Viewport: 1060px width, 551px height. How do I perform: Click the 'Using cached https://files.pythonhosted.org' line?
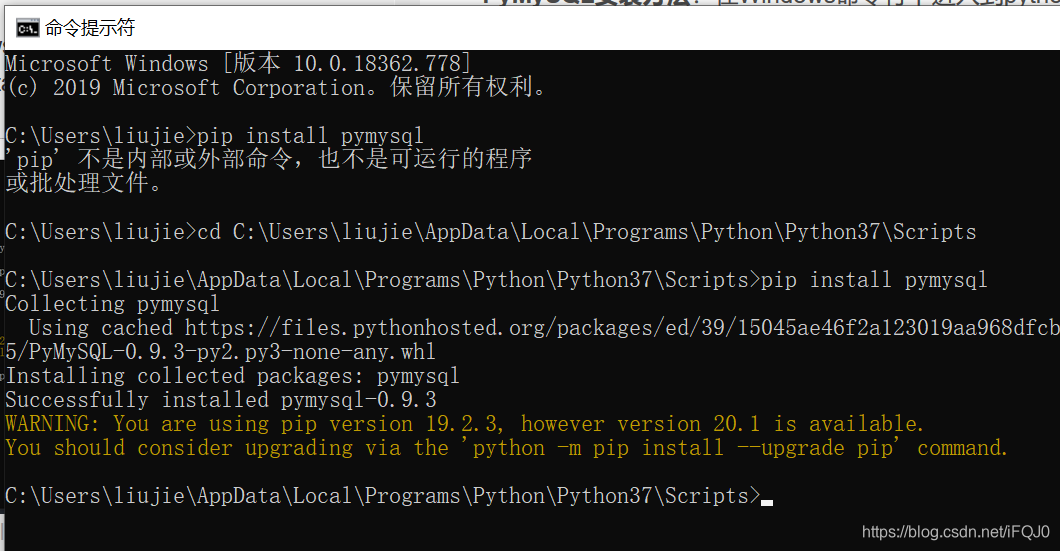tap(544, 328)
